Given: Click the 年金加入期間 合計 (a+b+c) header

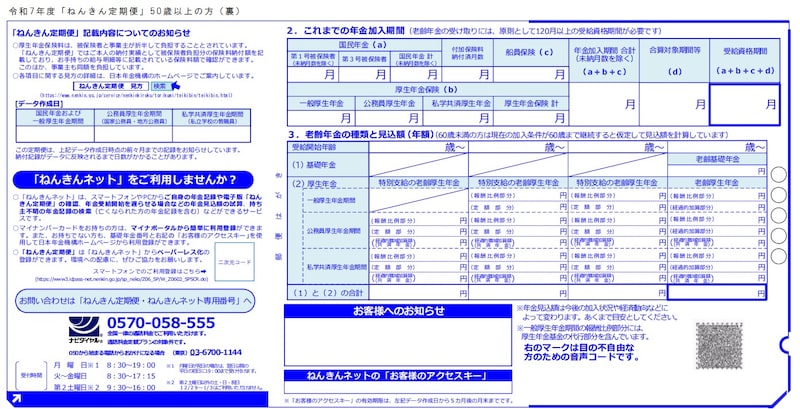Looking at the screenshot, I should pyautogui.click(x=604, y=61).
